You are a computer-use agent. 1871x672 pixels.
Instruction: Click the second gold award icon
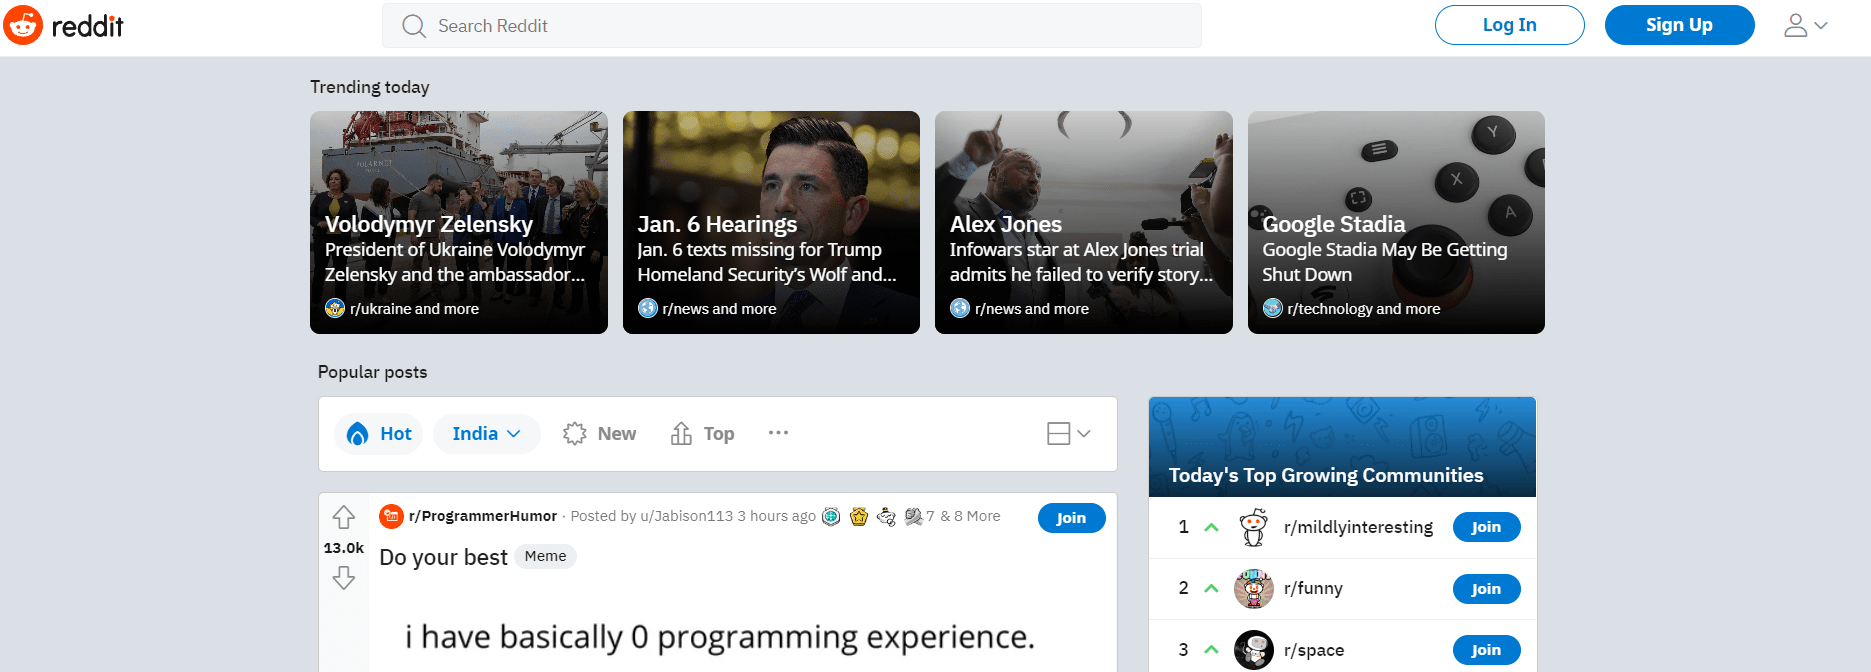(x=858, y=516)
